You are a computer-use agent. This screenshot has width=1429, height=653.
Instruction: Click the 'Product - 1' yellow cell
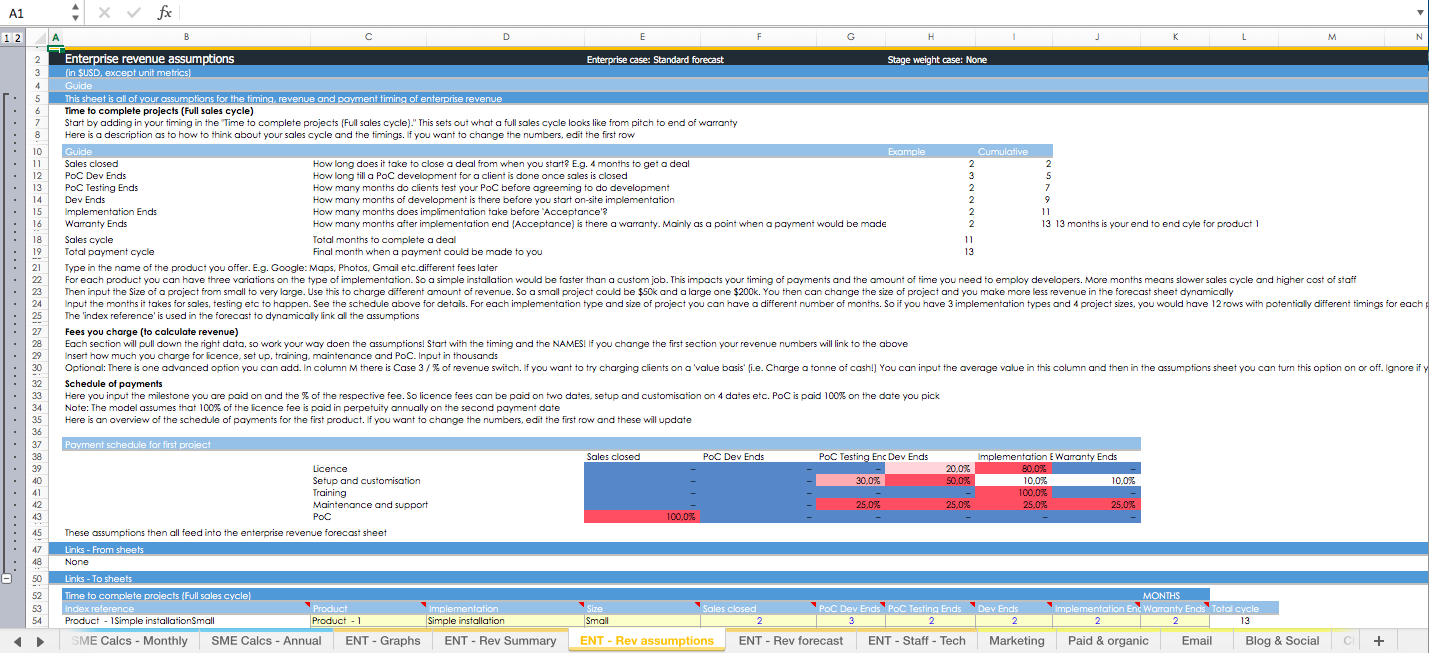pos(368,620)
